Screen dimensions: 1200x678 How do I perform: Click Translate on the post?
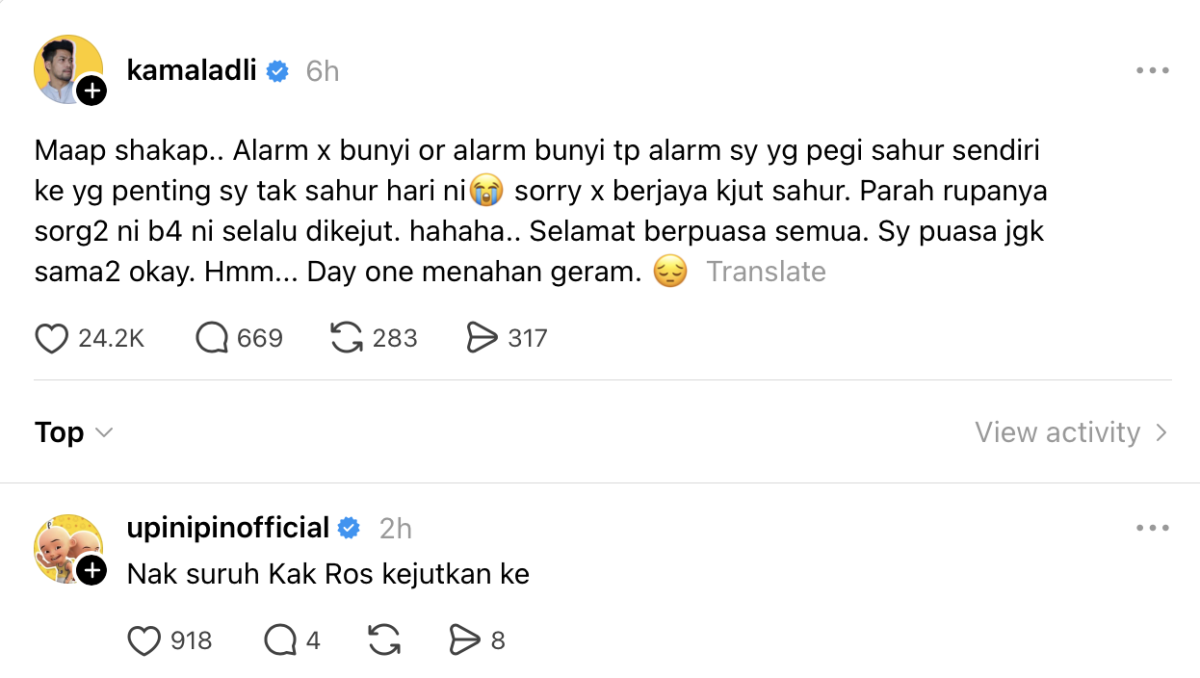(x=766, y=272)
